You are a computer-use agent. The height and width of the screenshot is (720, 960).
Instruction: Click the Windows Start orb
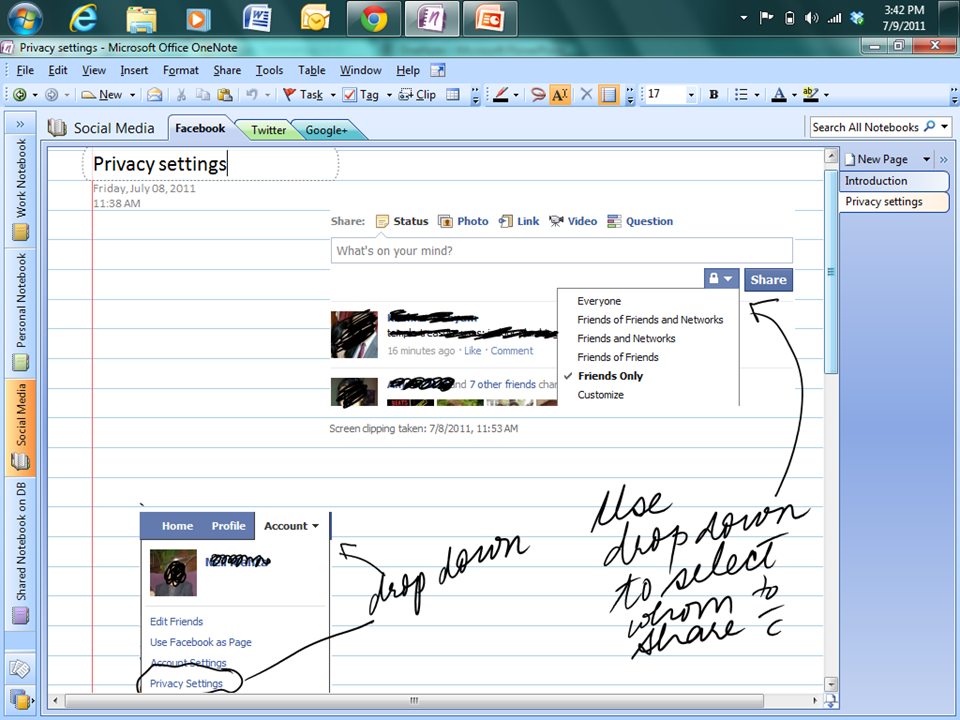pyautogui.click(x=24, y=18)
